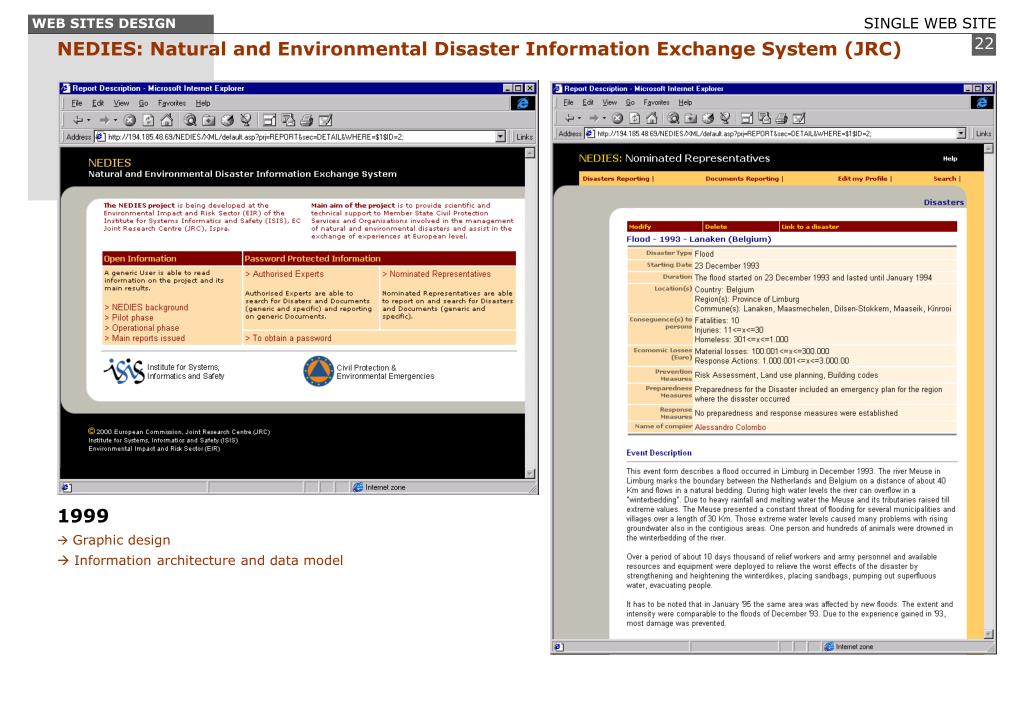Select Documents Reporting tab

tap(742, 178)
